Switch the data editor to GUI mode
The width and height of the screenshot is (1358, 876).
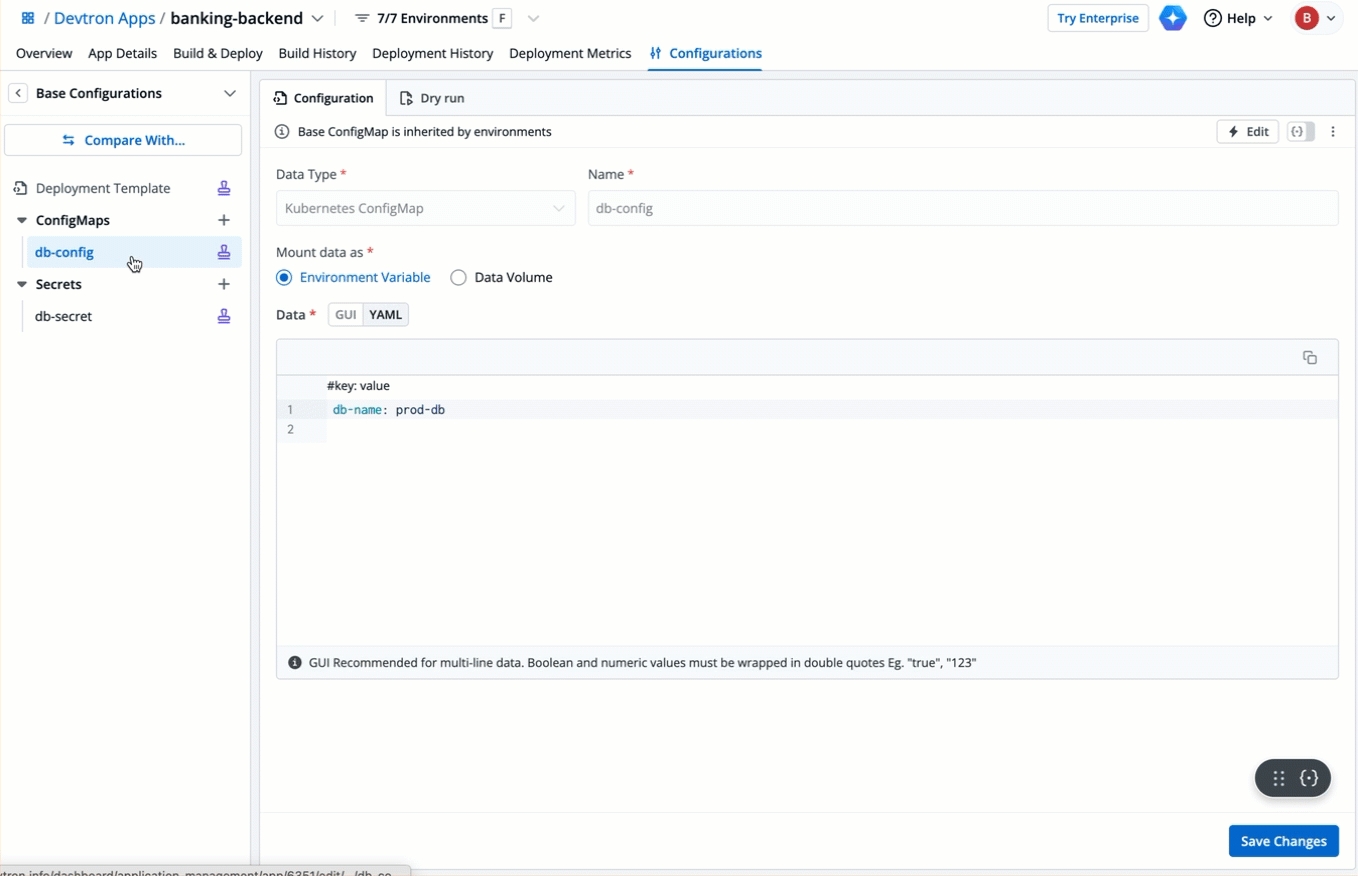coord(345,315)
